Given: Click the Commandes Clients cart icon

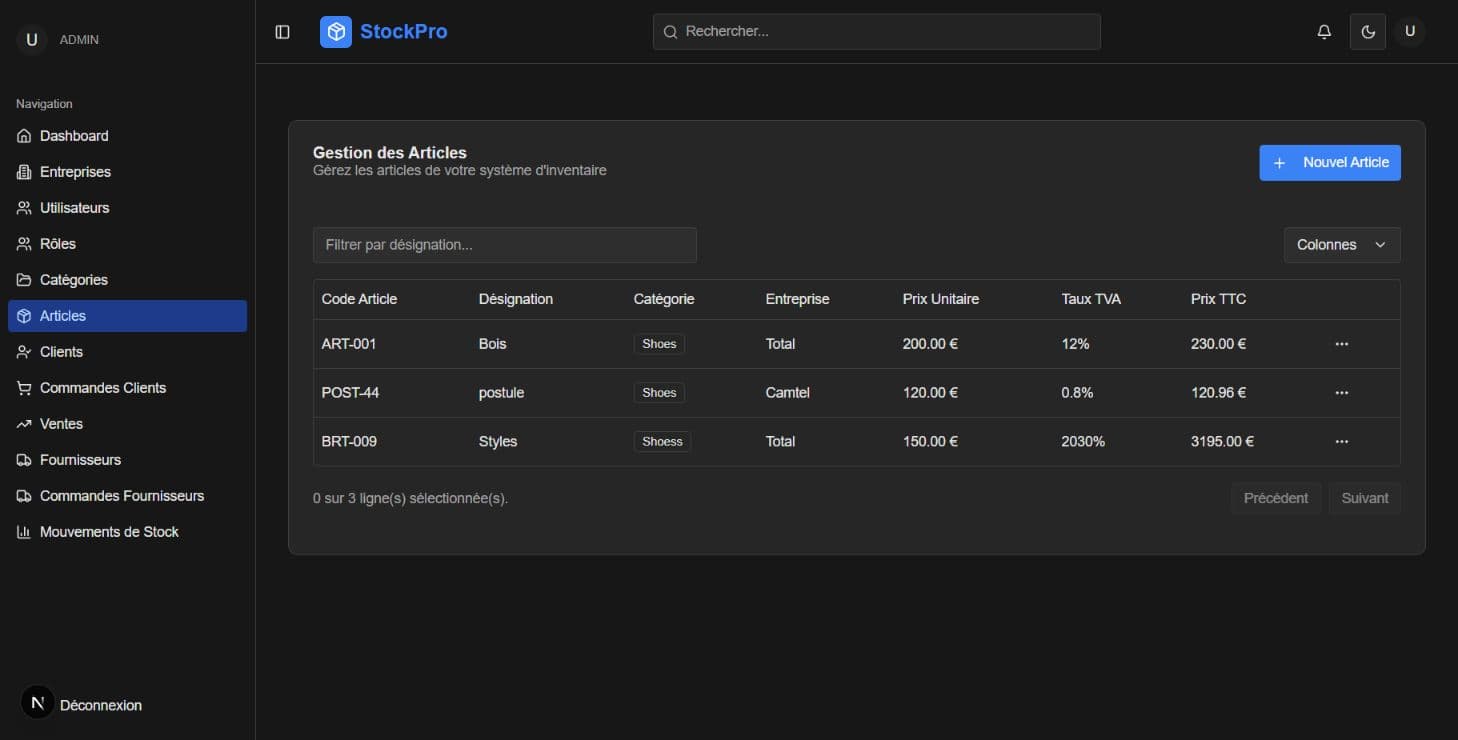Looking at the screenshot, I should point(24,388).
